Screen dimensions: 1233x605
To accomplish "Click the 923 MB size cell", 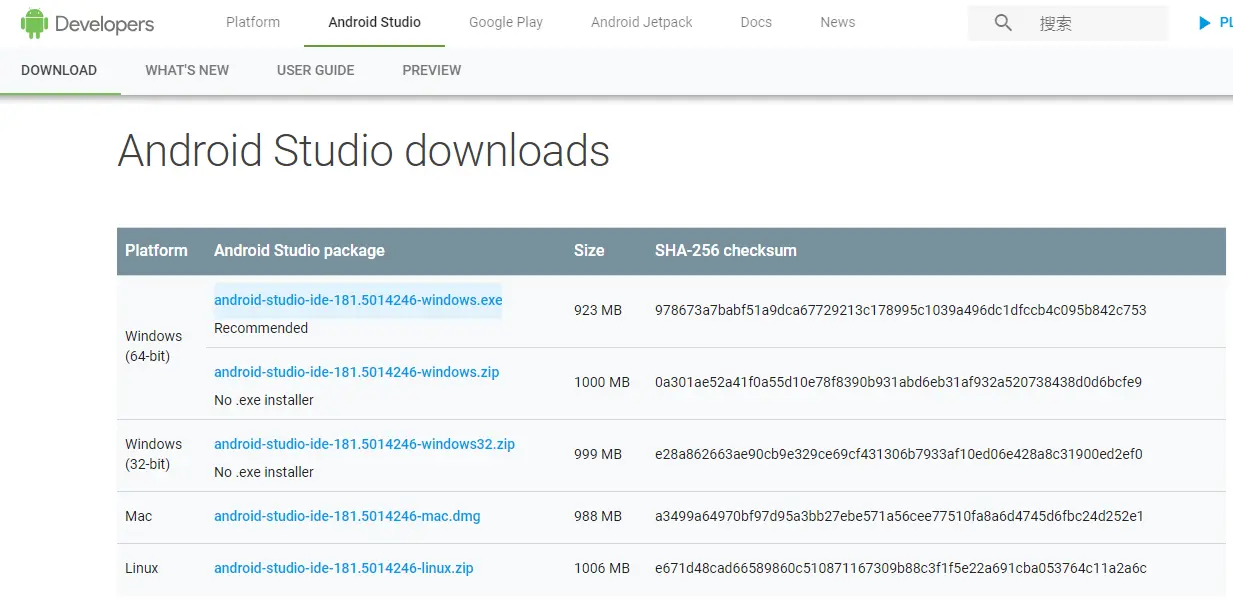I will 598,310.
